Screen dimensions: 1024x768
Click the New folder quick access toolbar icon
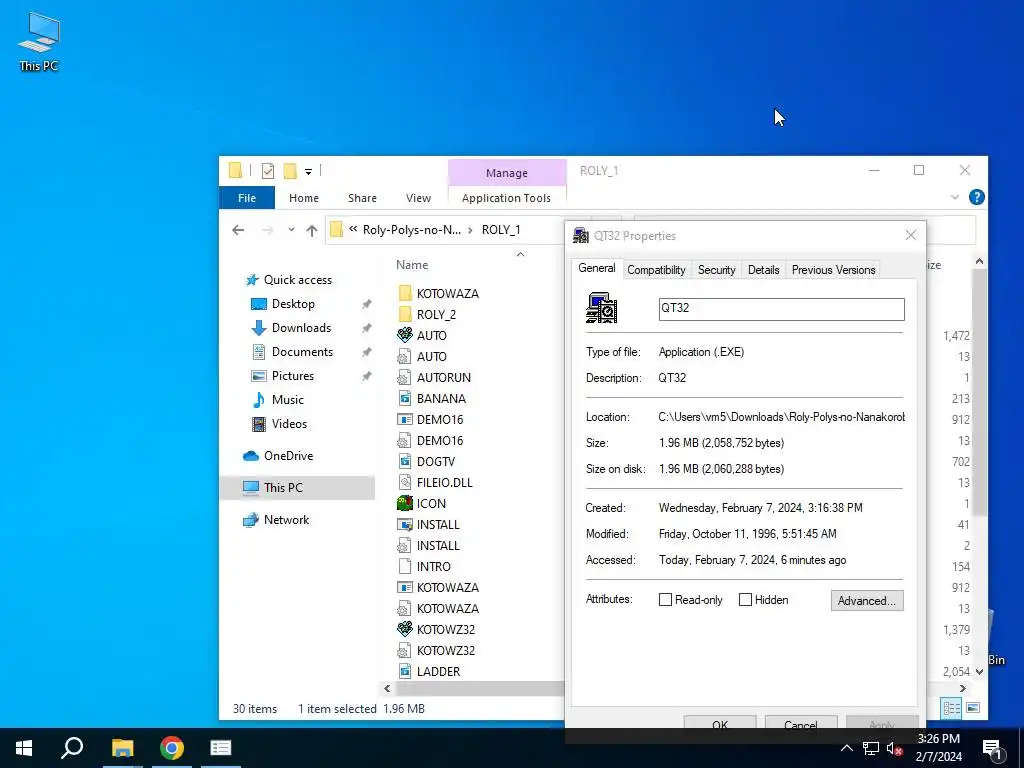click(x=290, y=171)
